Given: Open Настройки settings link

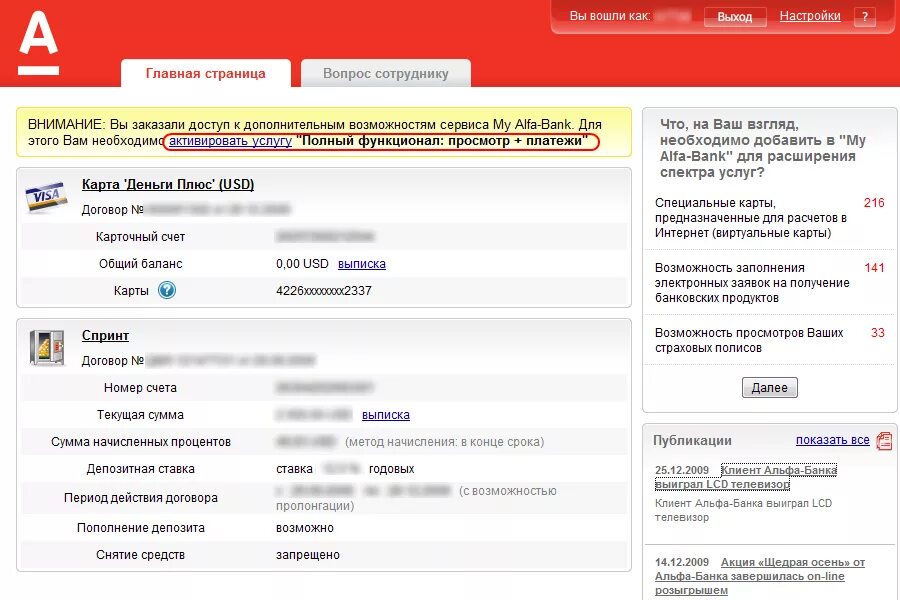Looking at the screenshot, I should click(810, 16).
